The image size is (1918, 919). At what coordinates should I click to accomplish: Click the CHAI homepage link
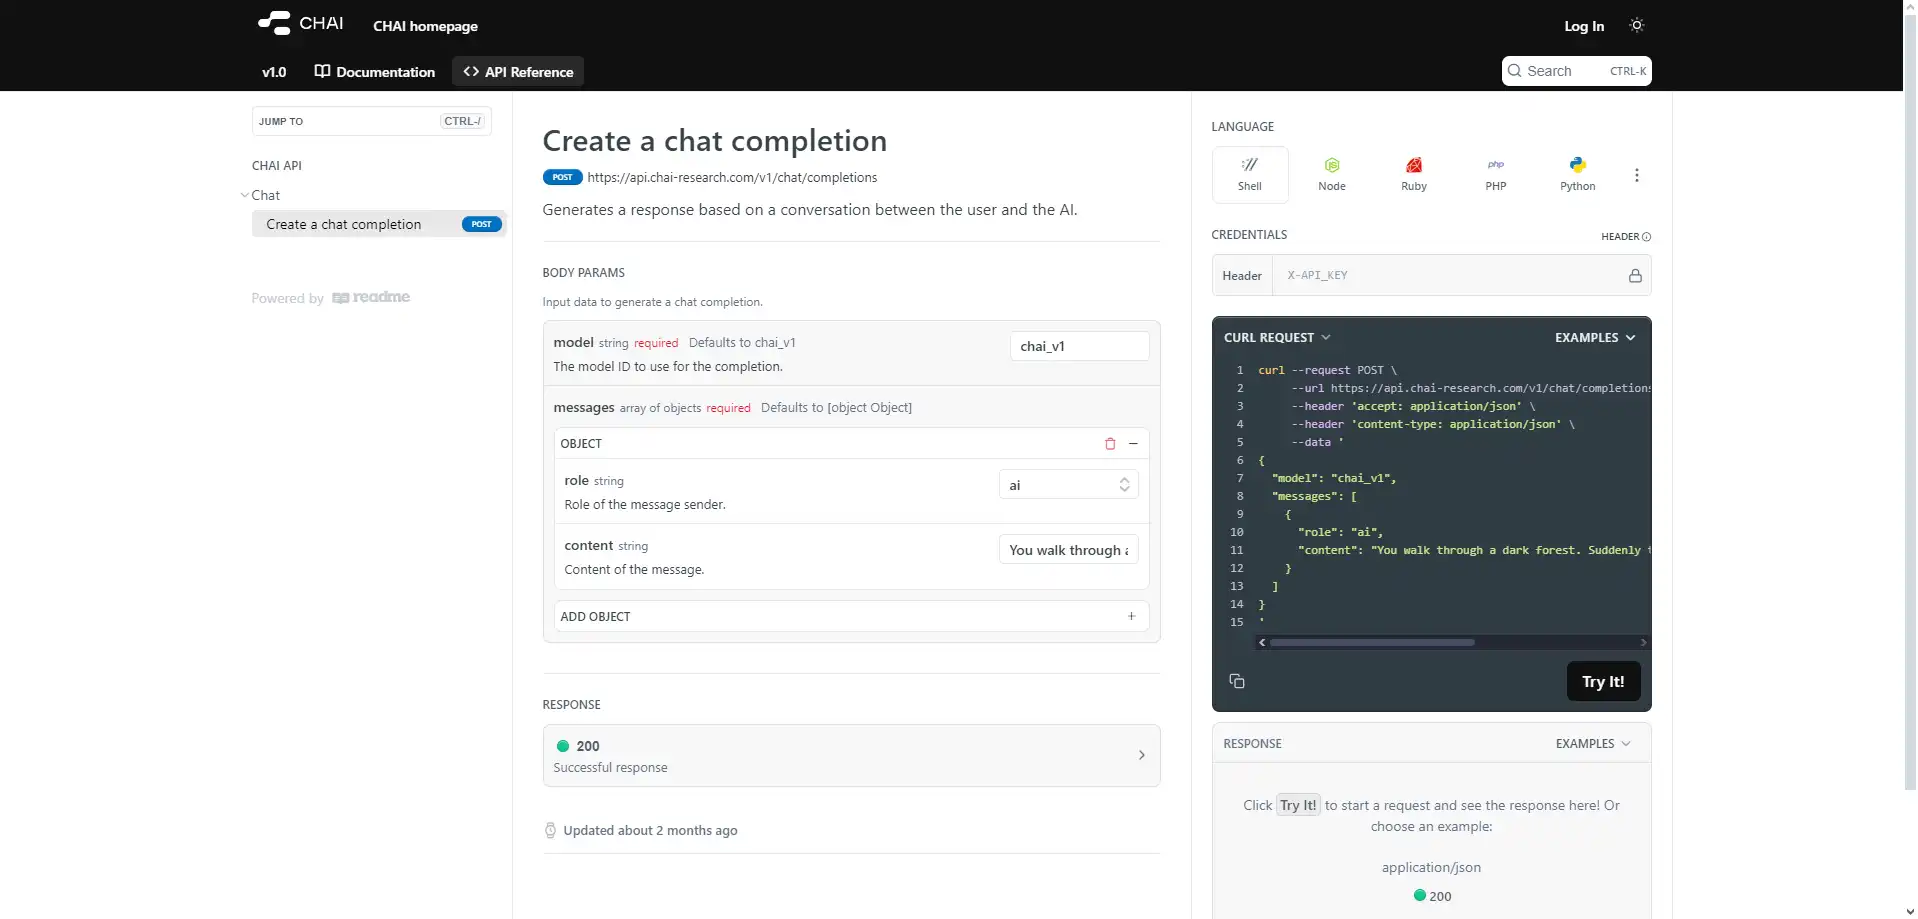coord(425,26)
